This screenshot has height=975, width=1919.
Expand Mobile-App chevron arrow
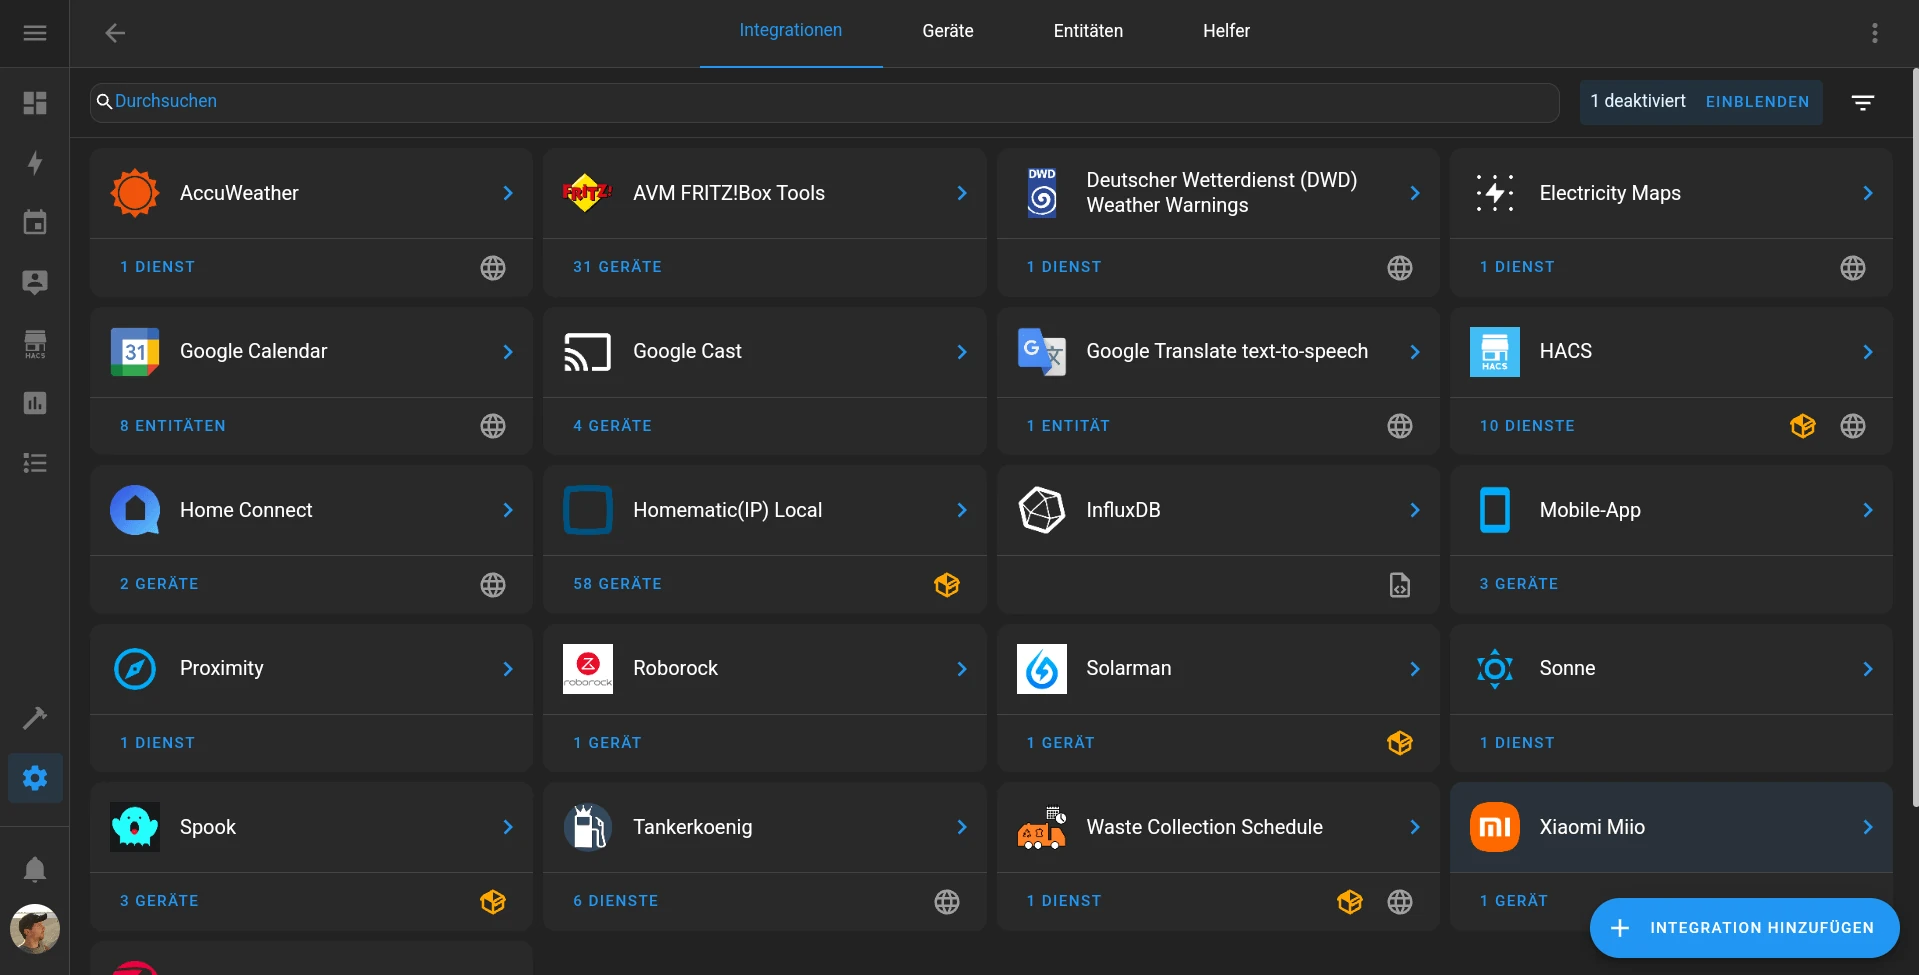click(x=1868, y=510)
